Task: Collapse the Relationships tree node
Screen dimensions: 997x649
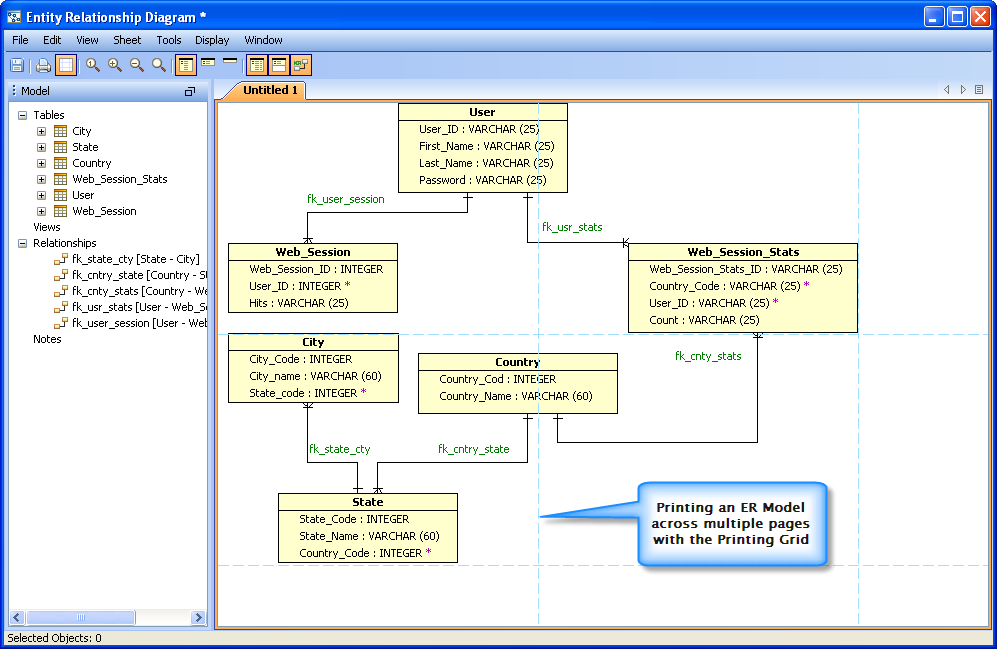Action: [x=22, y=243]
